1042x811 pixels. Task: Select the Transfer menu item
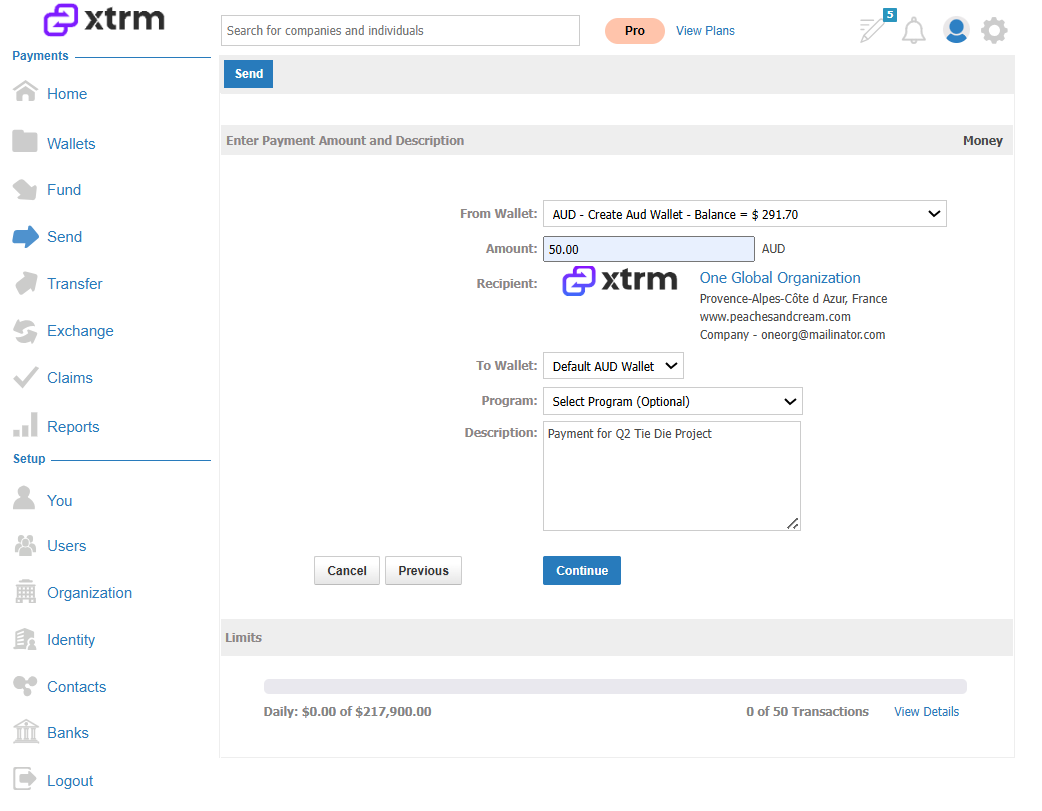(74, 284)
